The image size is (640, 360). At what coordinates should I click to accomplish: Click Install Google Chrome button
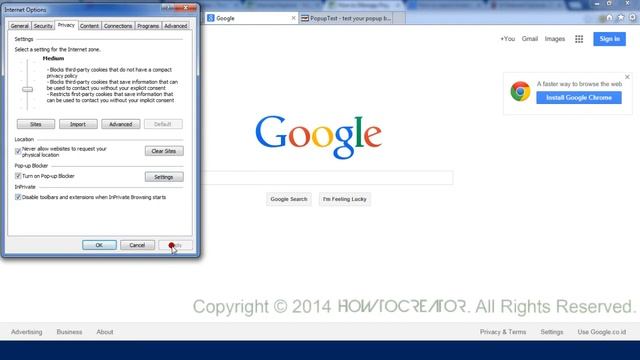pyautogui.click(x=579, y=98)
